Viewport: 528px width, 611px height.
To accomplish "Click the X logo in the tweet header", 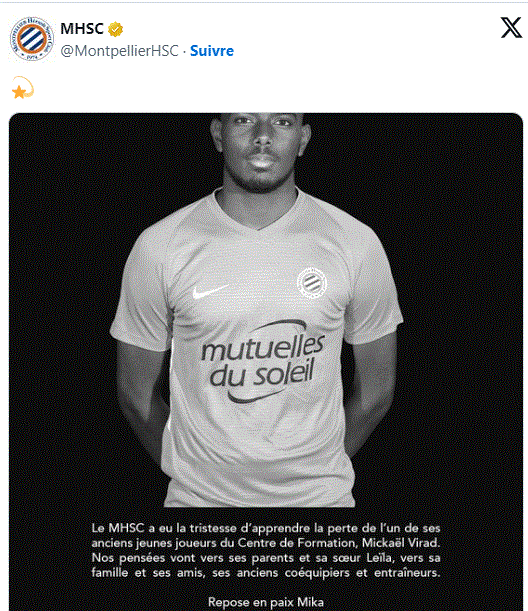I will 511,28.
